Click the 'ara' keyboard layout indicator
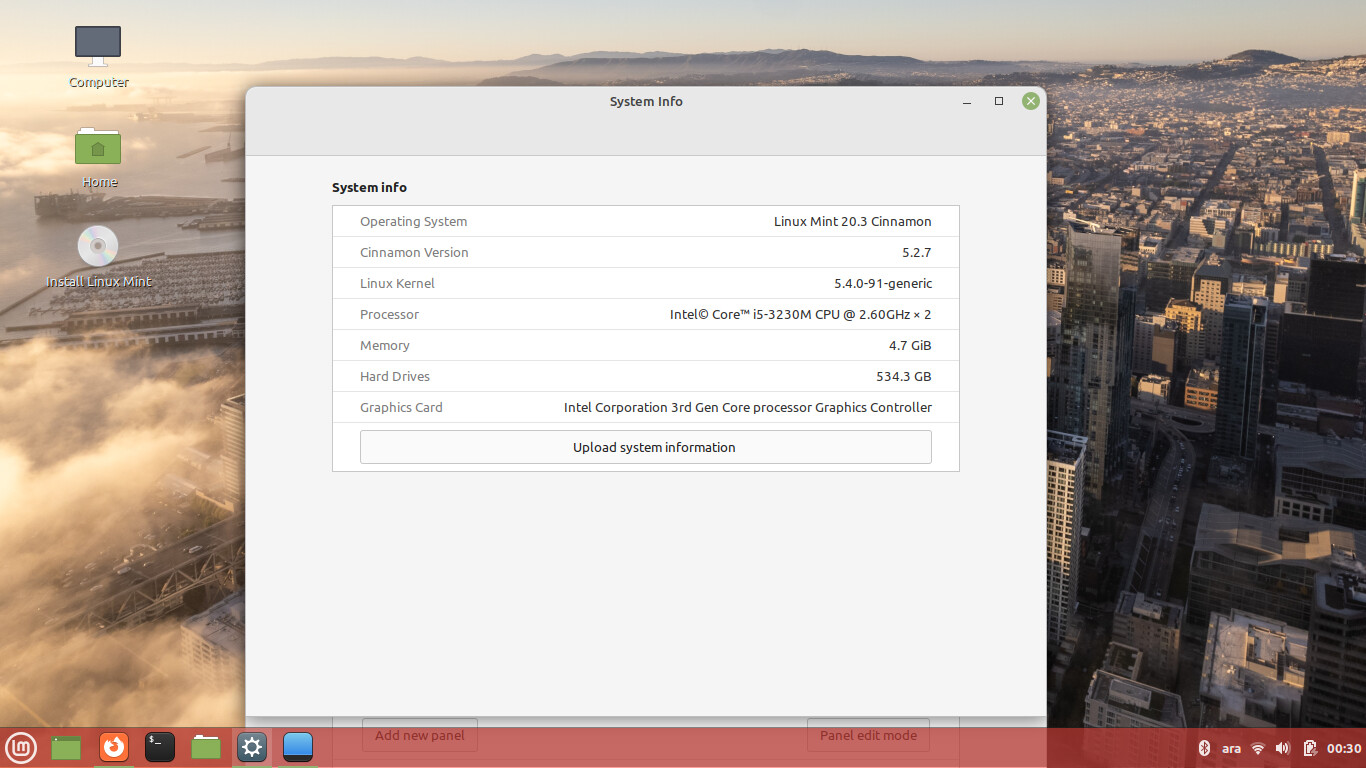The height and width of the screenshot is (768, 1366). (1231, 748)
